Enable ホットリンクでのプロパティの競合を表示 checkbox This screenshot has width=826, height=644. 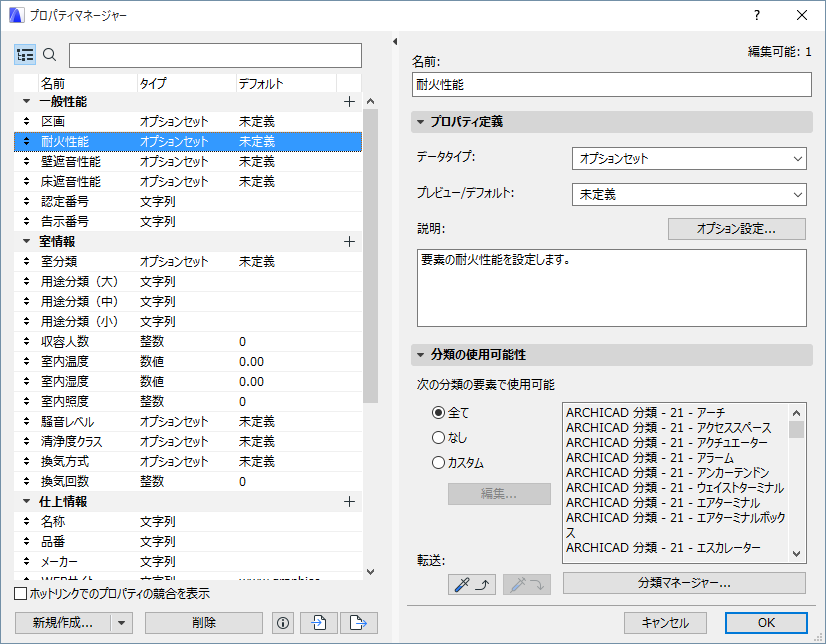(x=21, y=594)
